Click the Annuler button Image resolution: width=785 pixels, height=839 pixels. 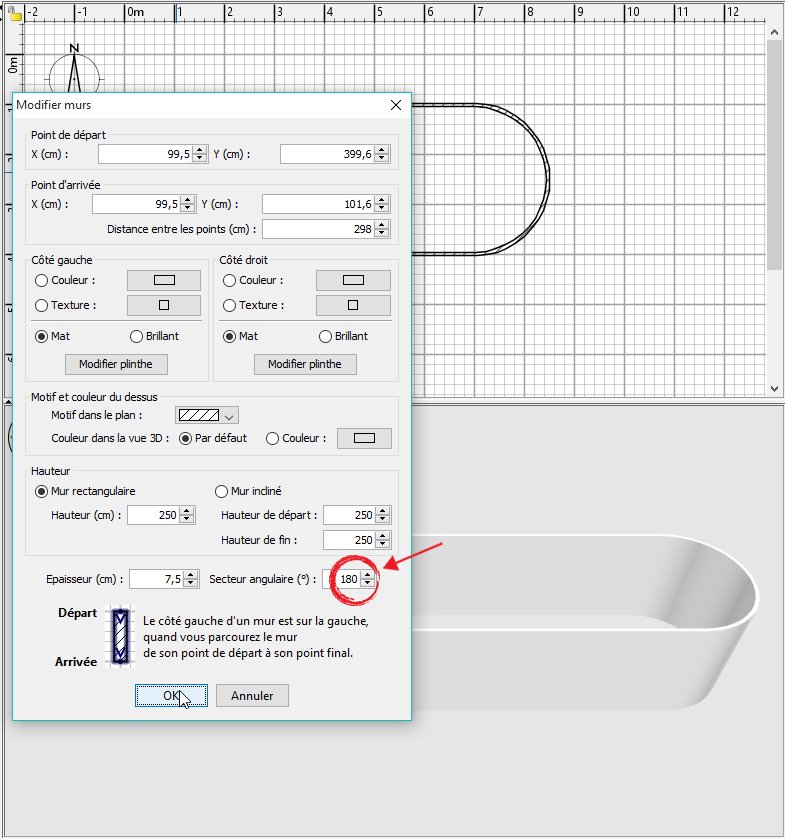[x=252, y=696]
